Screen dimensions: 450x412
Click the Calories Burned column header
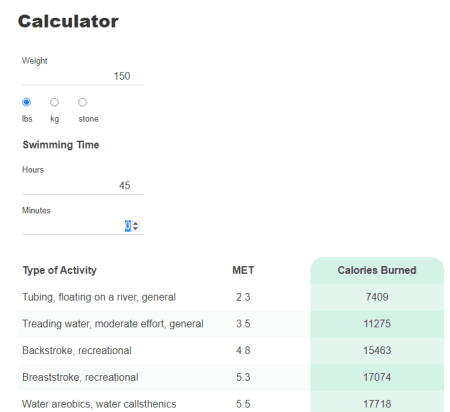(x=377, y=270)
